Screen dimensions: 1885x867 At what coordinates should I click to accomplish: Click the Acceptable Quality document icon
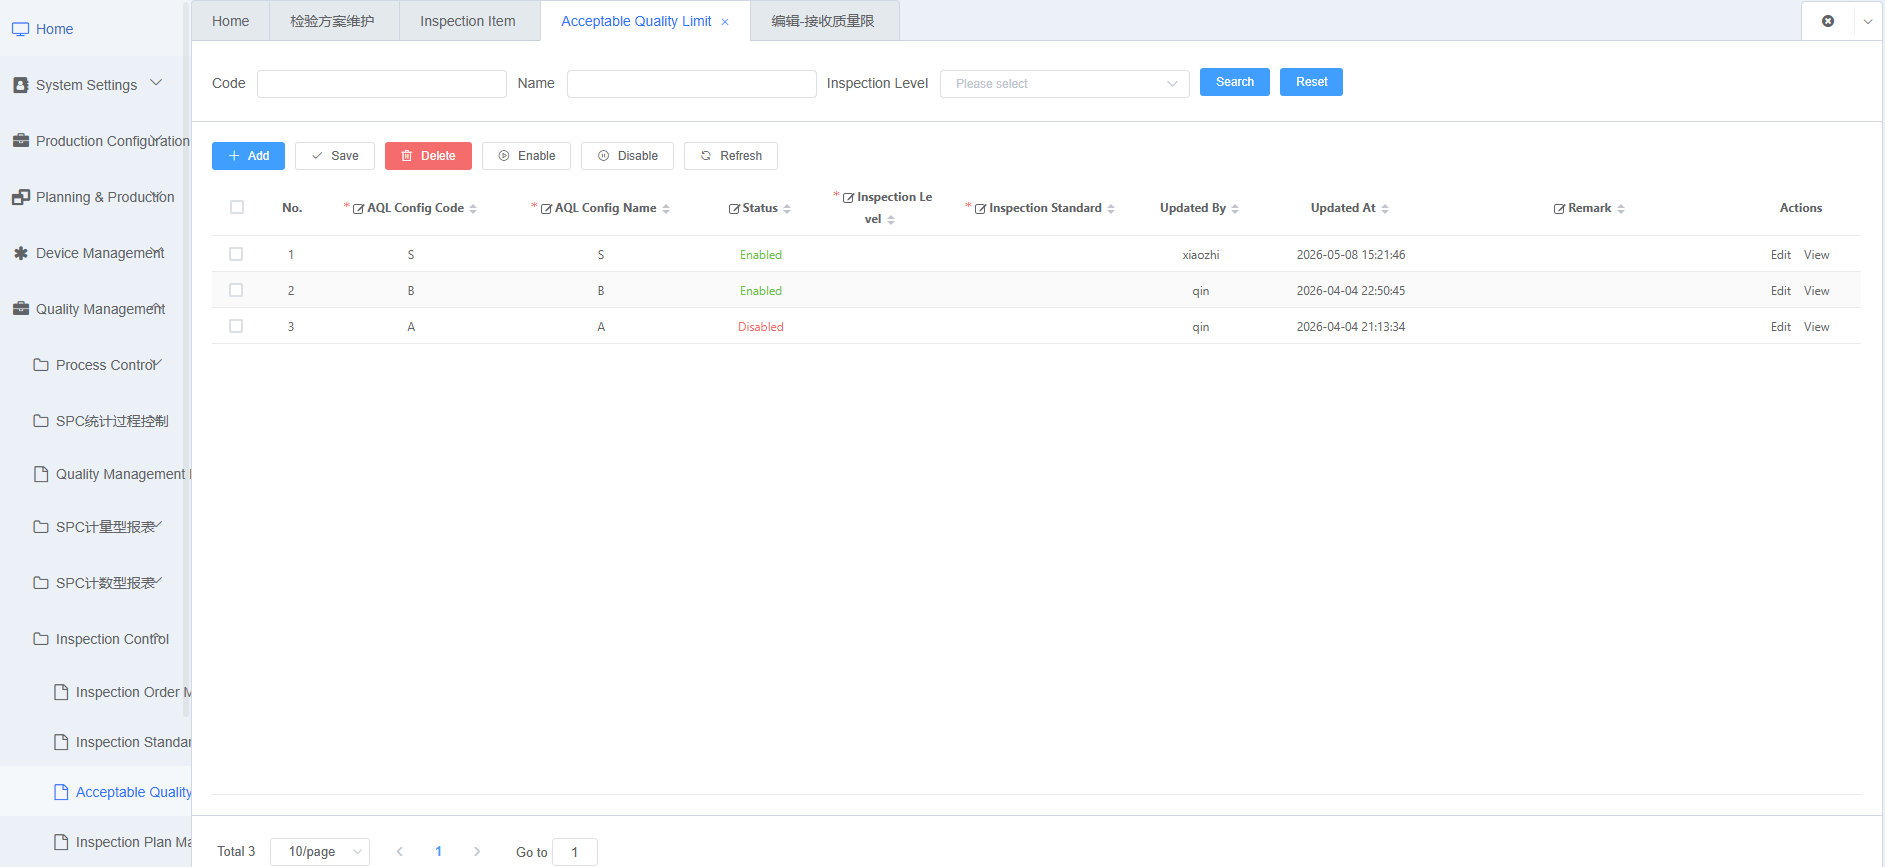point(61,792)
